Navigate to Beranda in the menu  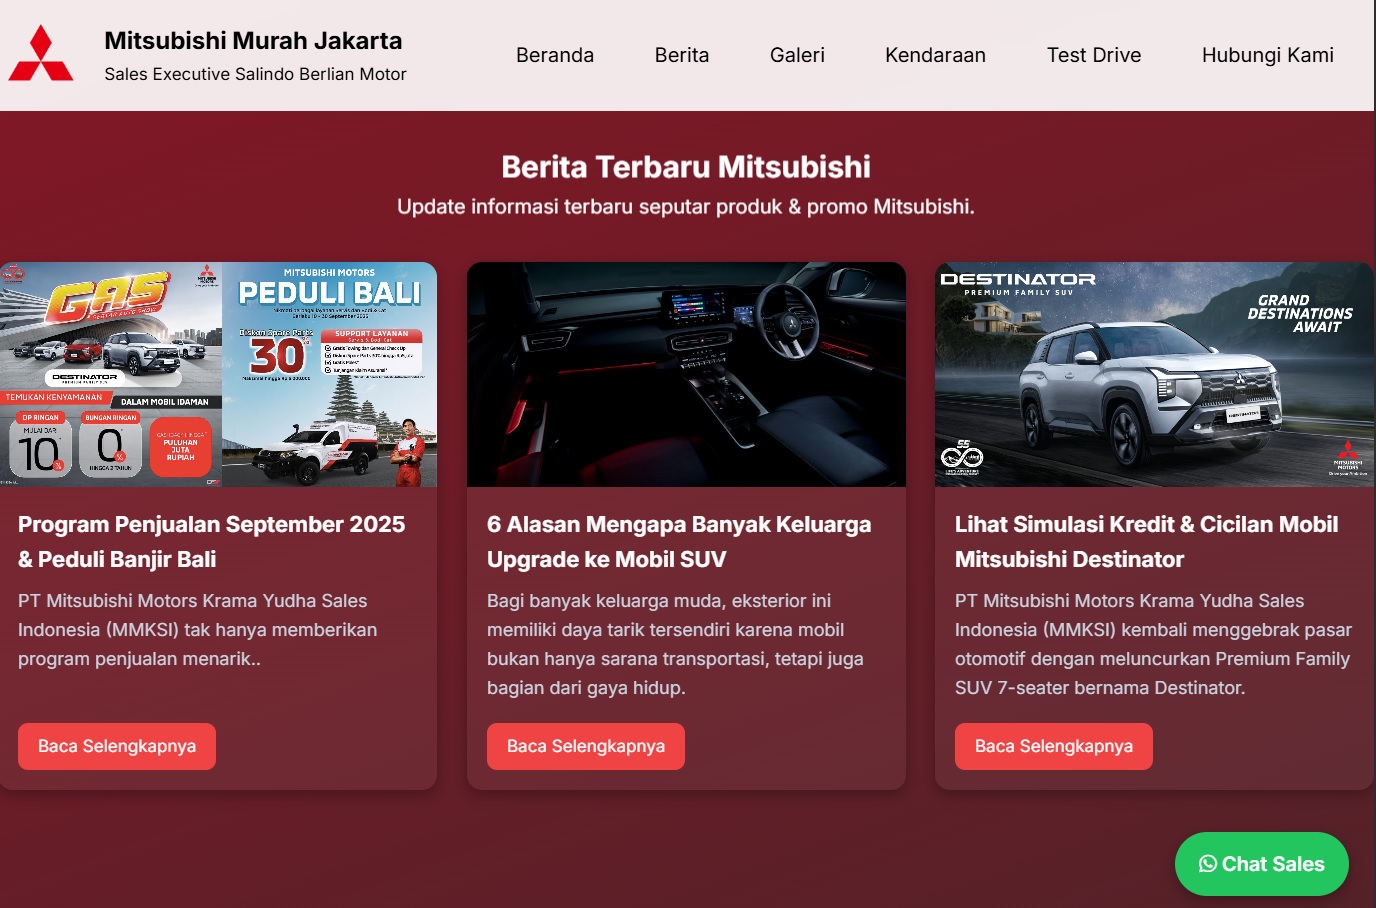click(x=555, y=55)
